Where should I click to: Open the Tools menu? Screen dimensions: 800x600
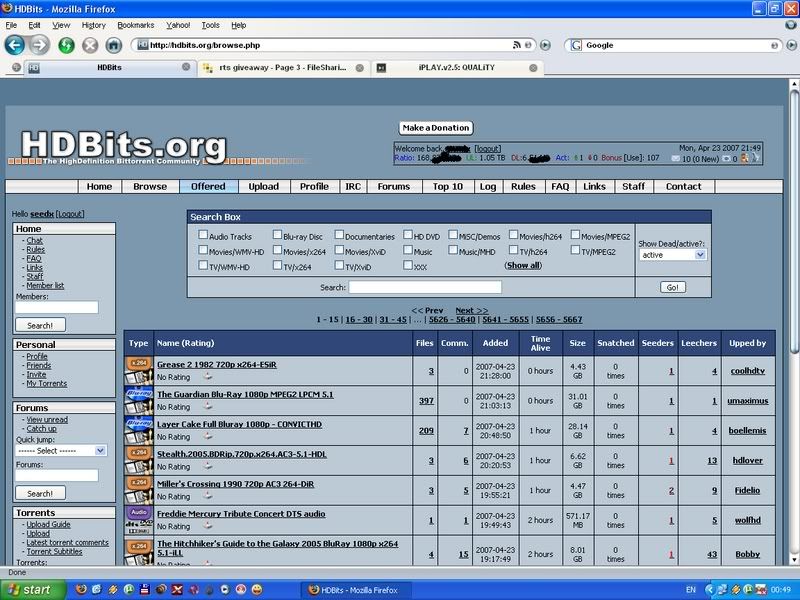[x=210, y=25]
